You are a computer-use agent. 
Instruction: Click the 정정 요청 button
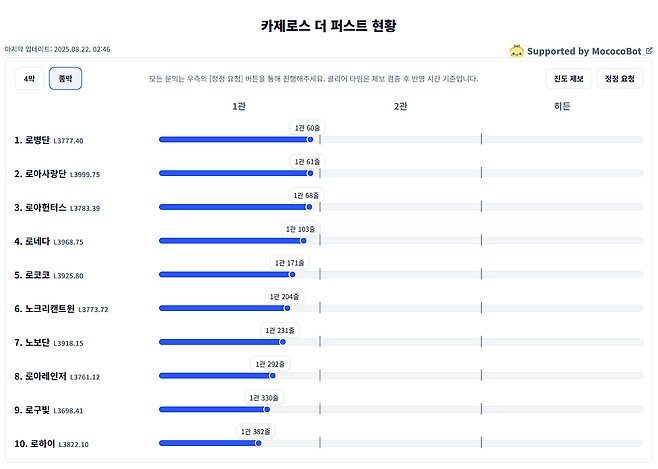(619, 78)
